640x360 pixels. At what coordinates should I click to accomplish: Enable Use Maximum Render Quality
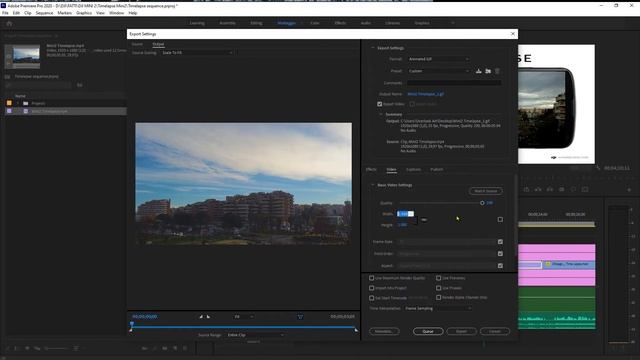point(371,278)
